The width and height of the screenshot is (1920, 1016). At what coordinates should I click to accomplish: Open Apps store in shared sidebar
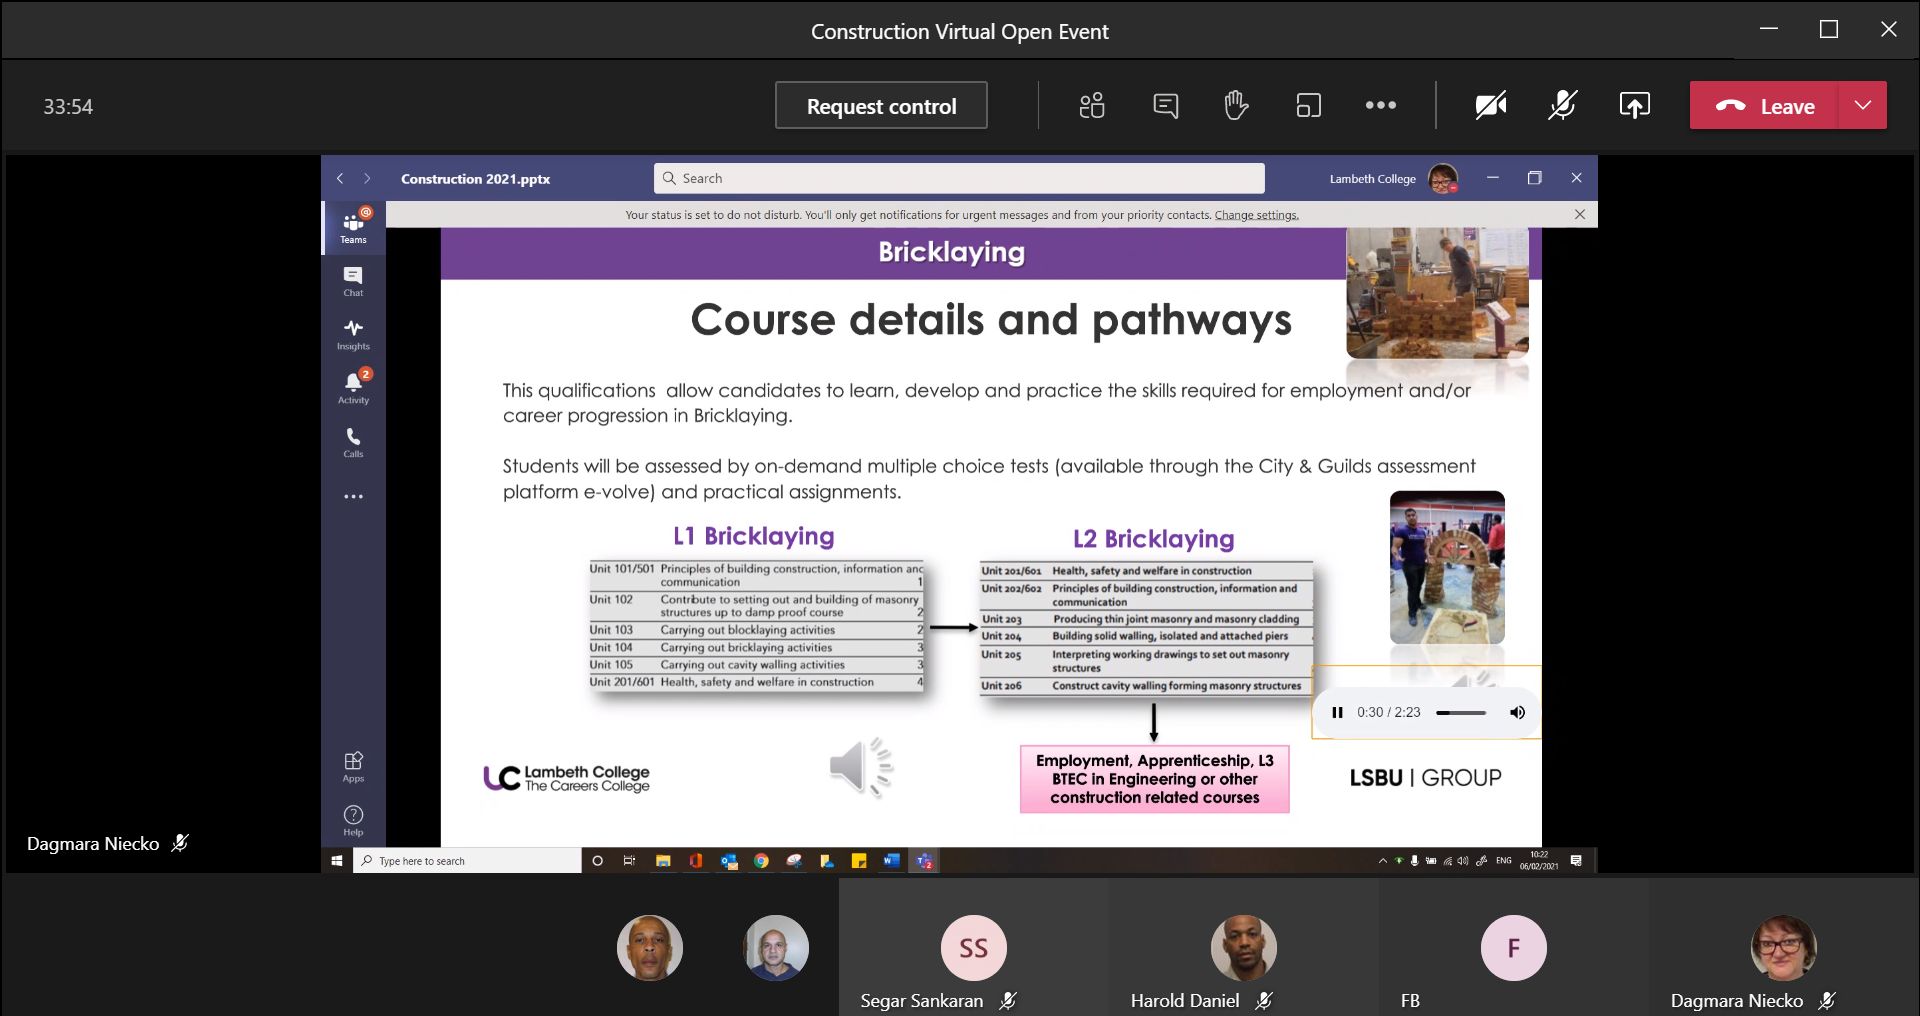[x=353, y=767]
